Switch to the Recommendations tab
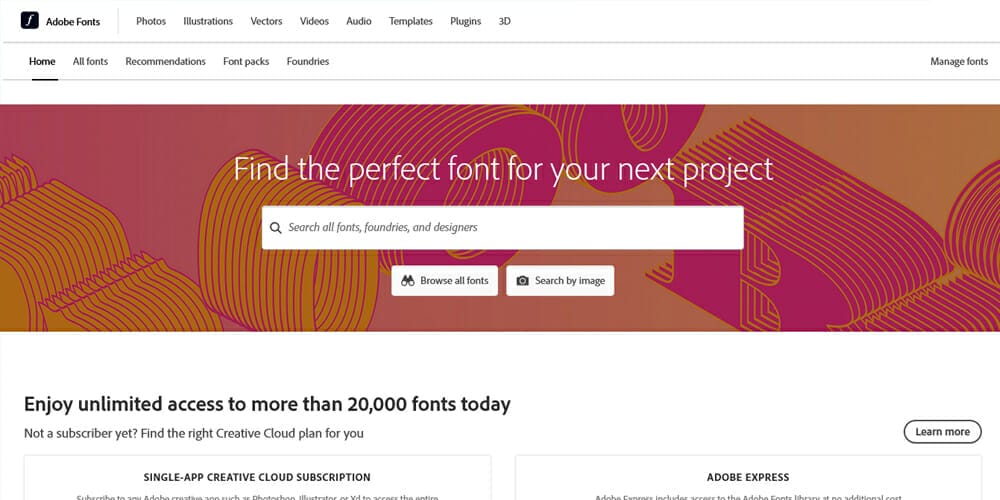 tap(165, 61)
